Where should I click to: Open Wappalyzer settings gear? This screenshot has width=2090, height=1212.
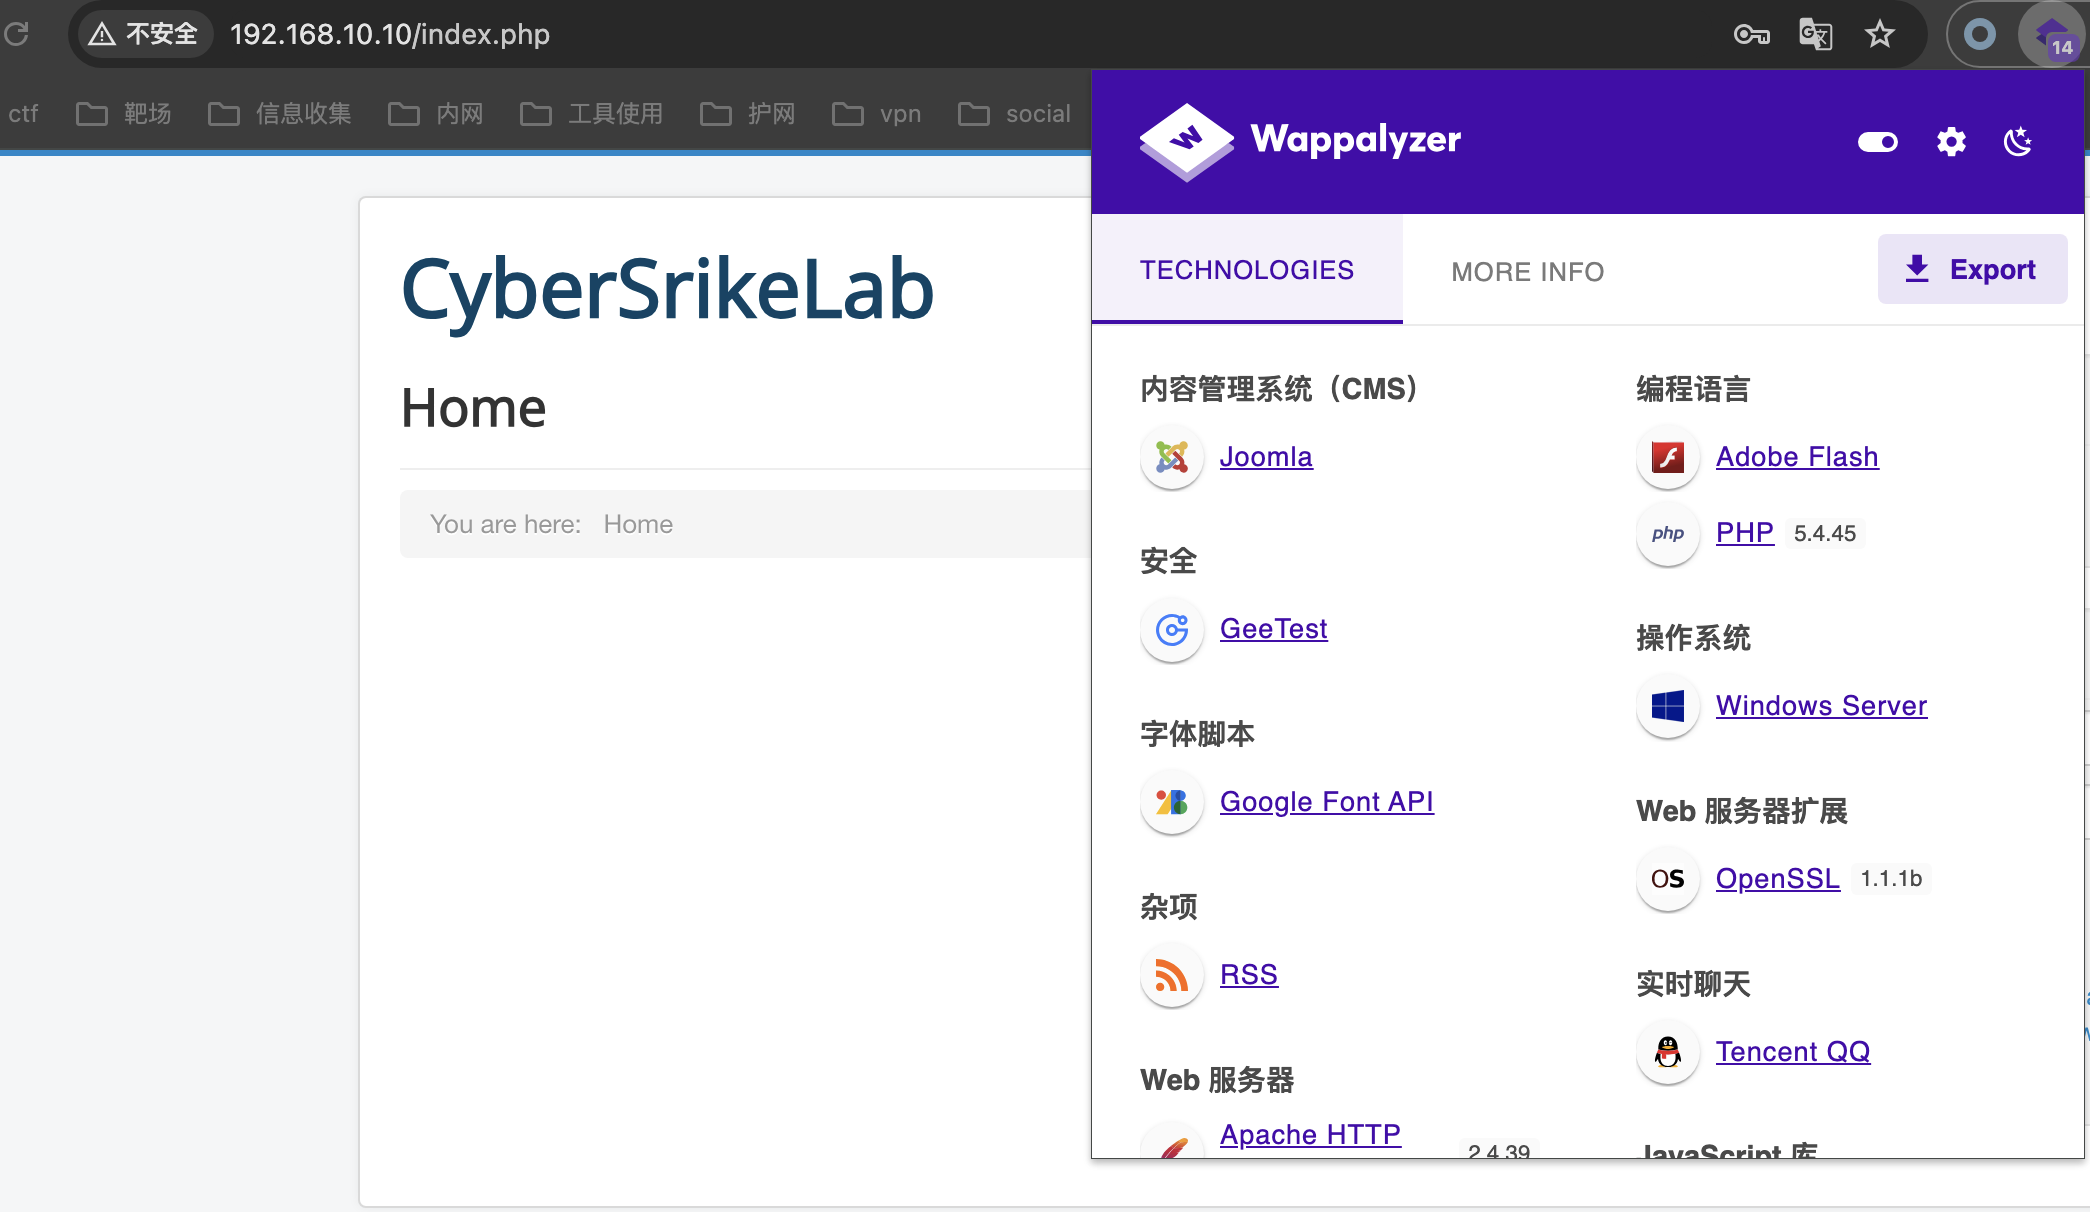point(1951,142)
